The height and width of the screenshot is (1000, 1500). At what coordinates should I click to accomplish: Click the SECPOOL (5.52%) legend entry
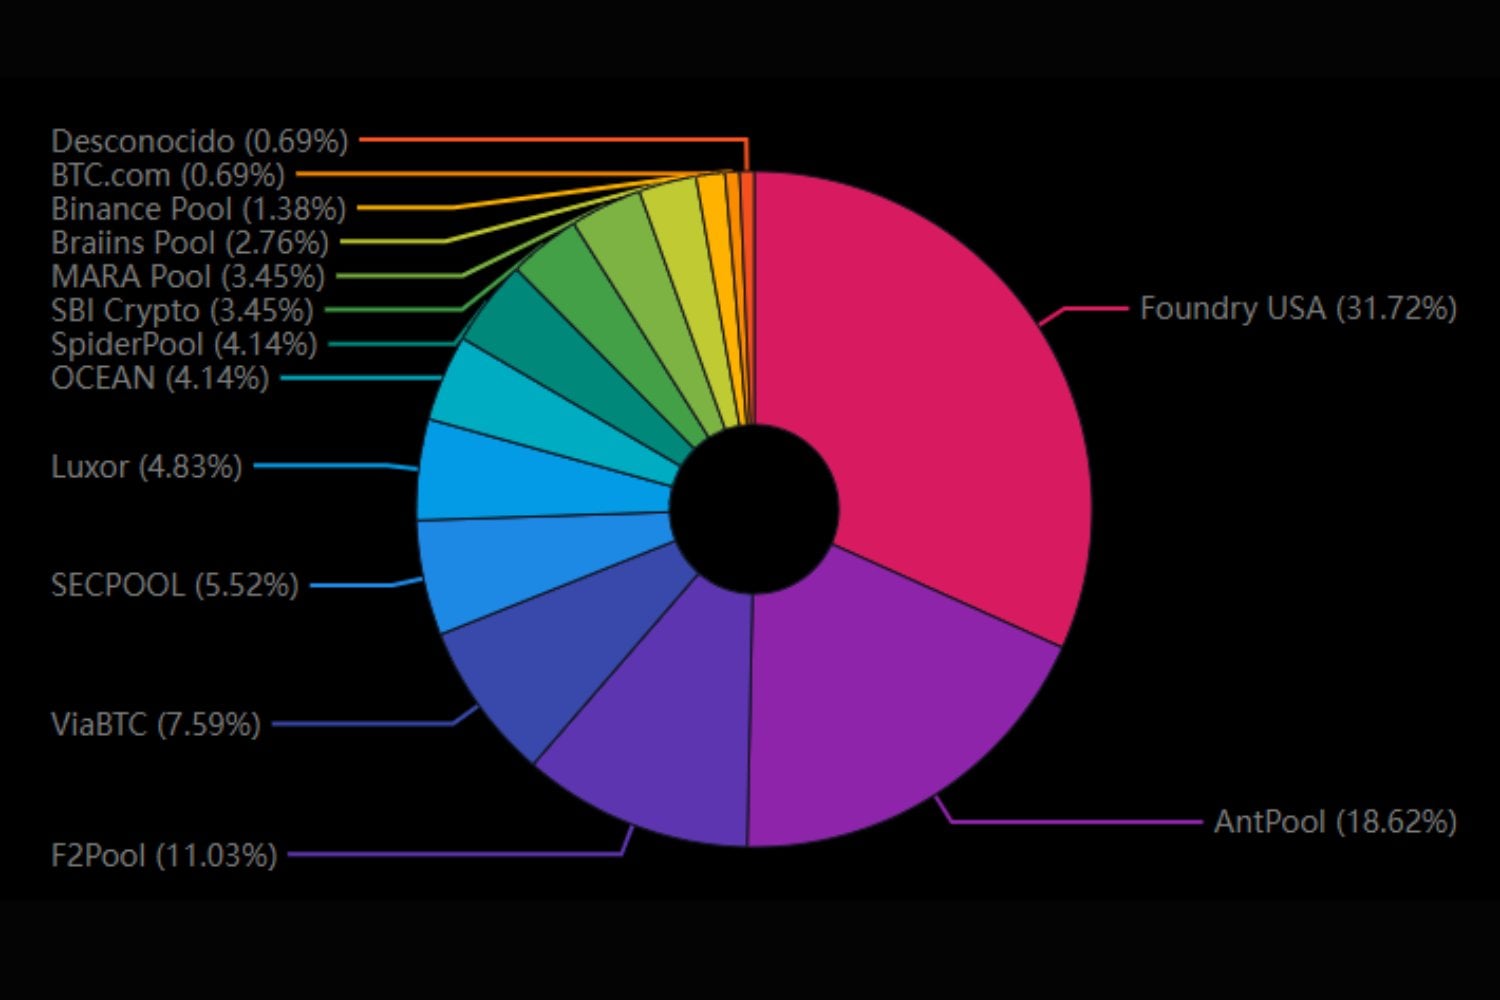[174, 586]
